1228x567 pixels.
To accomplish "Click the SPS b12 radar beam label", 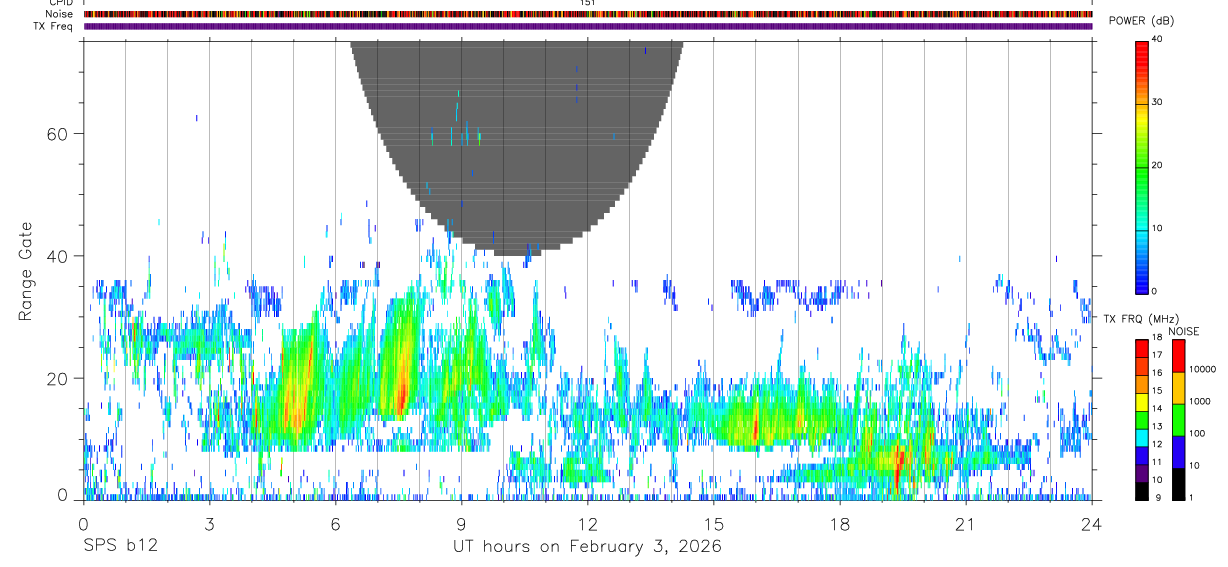I will click(119, 546).
